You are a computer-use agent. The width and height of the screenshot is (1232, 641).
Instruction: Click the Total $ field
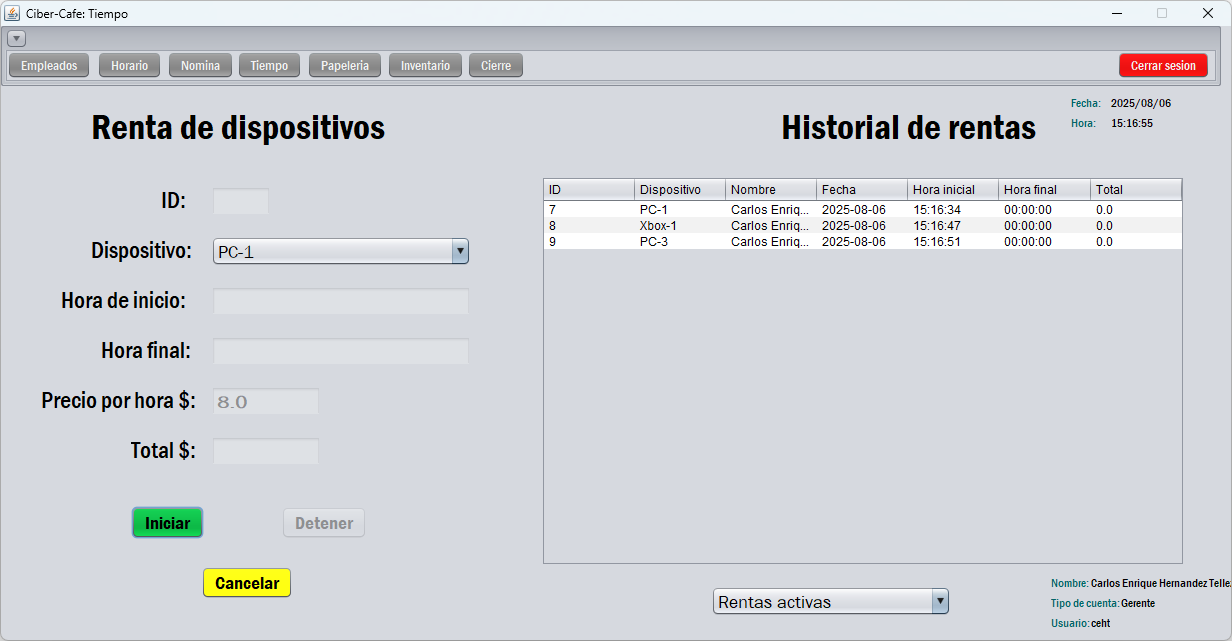(x=266, y=451)
